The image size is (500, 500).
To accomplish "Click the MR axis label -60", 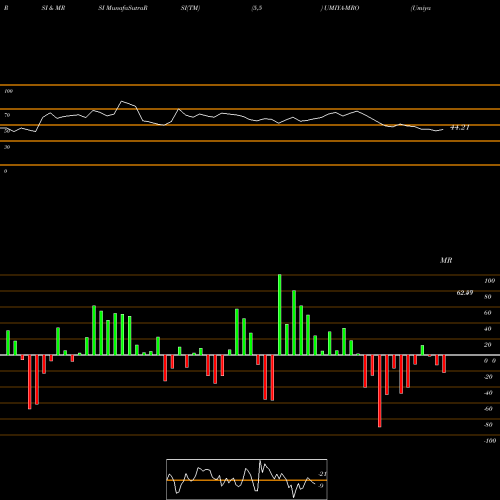I will [488, 409].
